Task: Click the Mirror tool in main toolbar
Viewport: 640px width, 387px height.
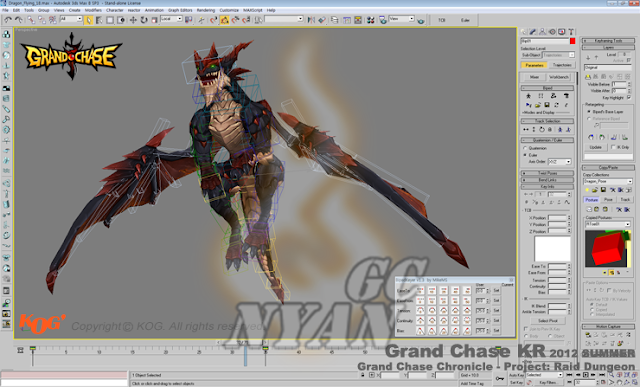Action: click(x=311, y=20)
